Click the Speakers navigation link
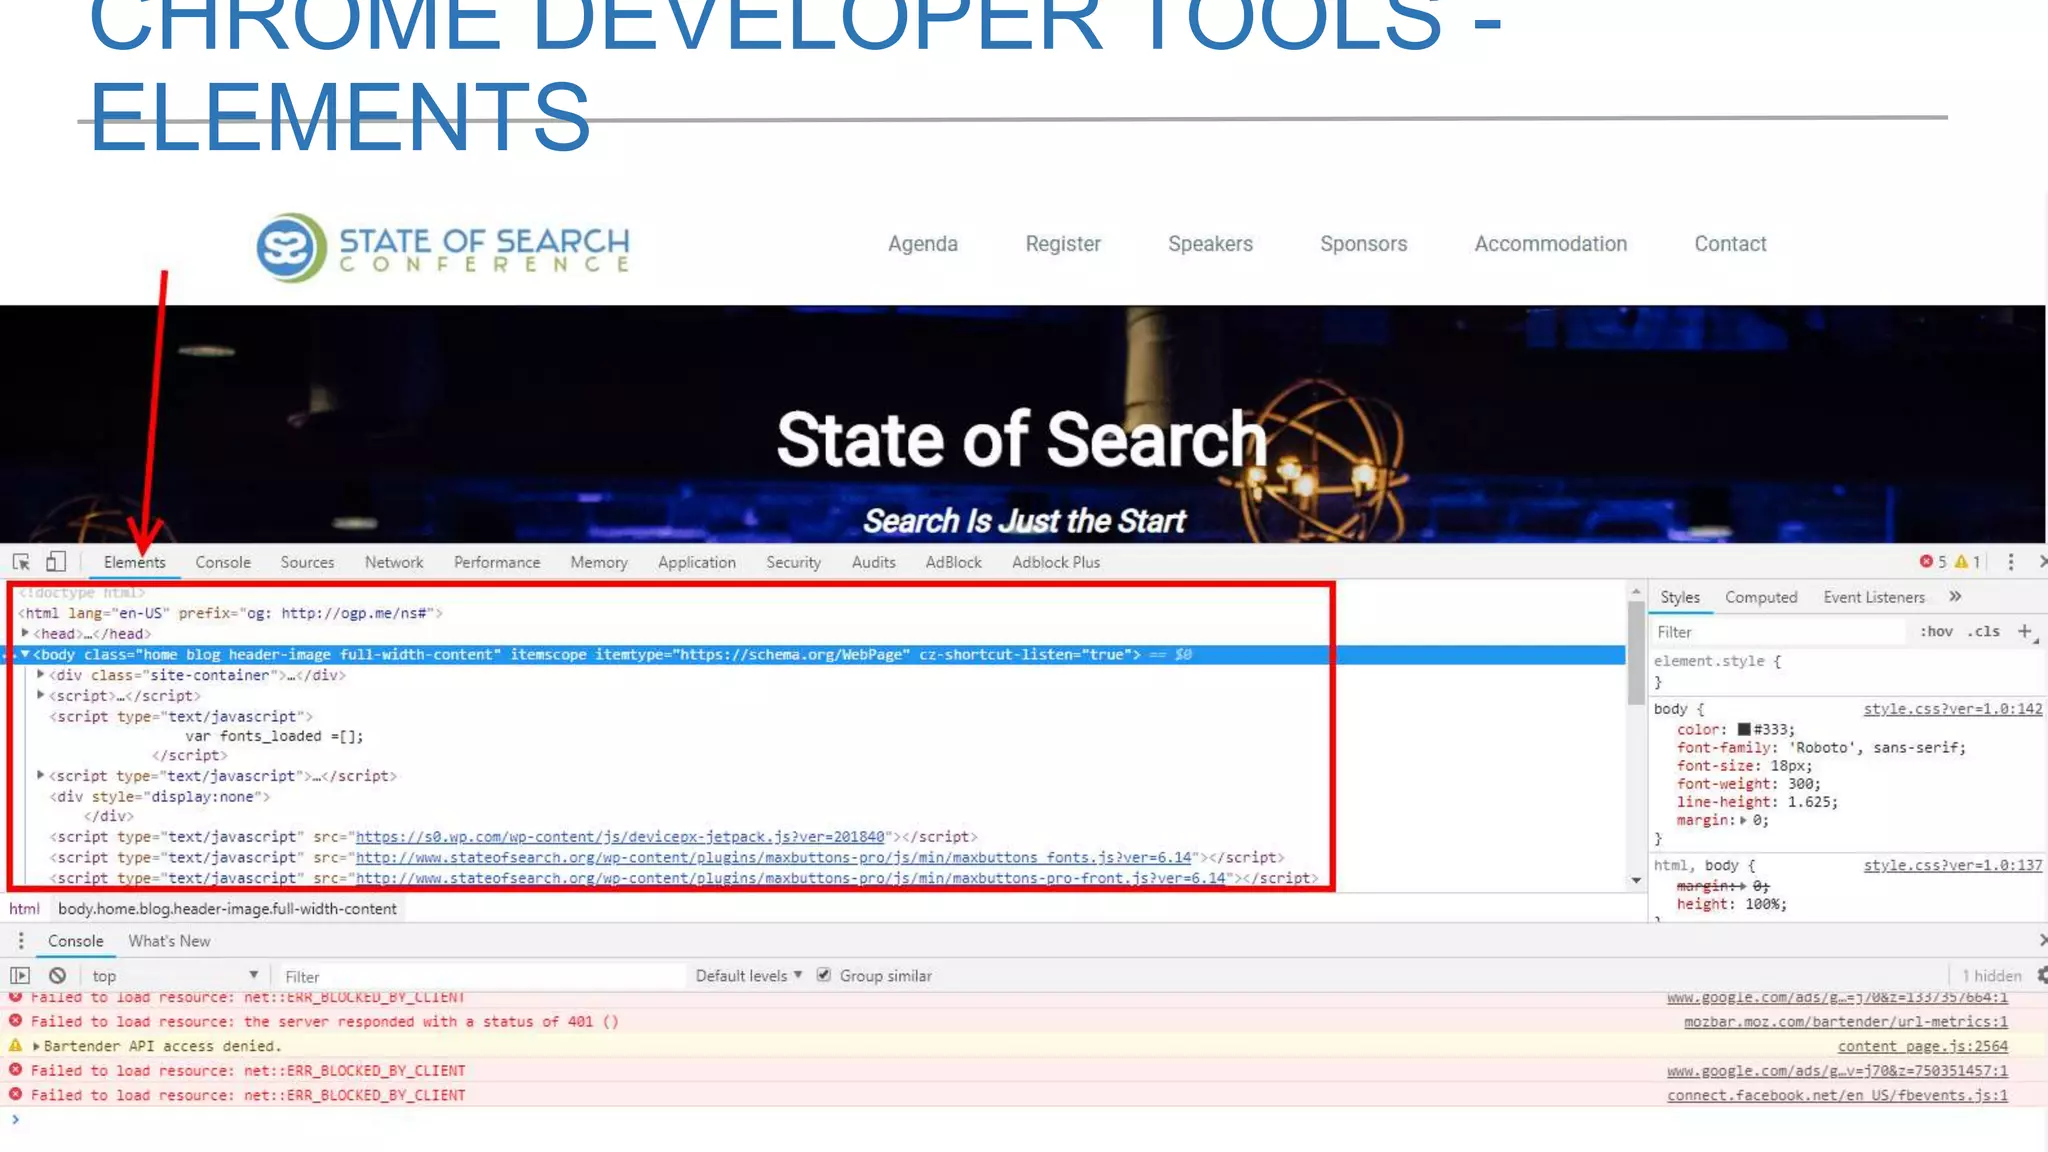This screenshot has height=1152, width=2048. click(x=1210, y=244)
